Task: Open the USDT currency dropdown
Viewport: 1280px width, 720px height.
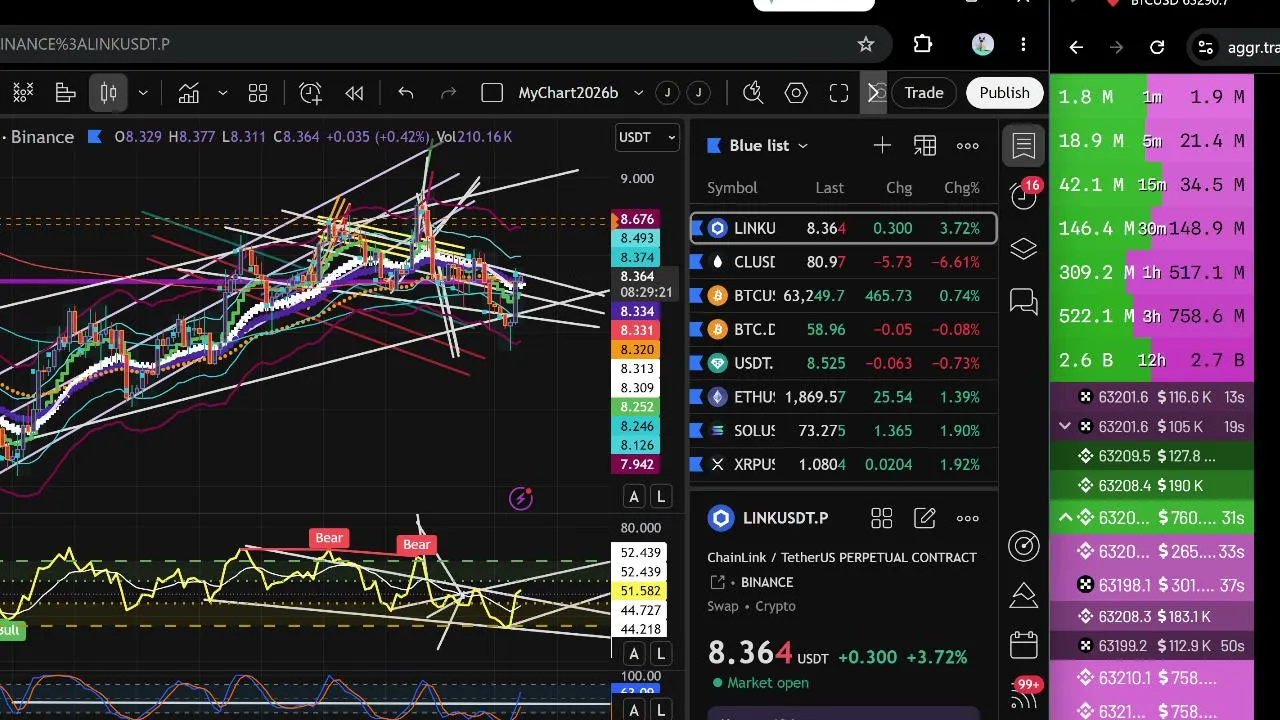Action: pyautogui.click(x=647, y=137)
